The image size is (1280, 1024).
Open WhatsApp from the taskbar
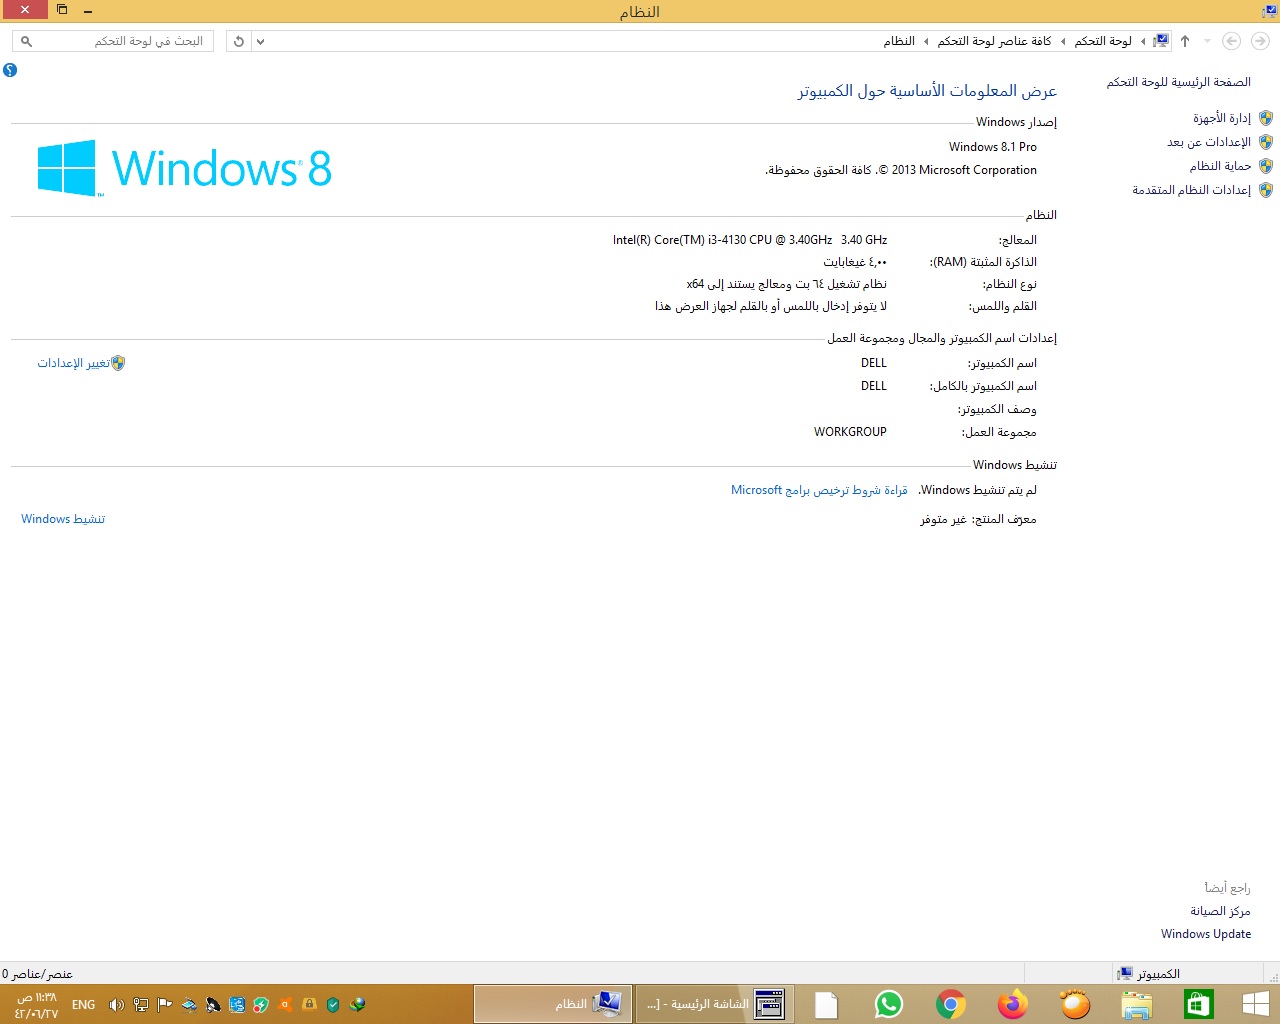coord(888,1004)
